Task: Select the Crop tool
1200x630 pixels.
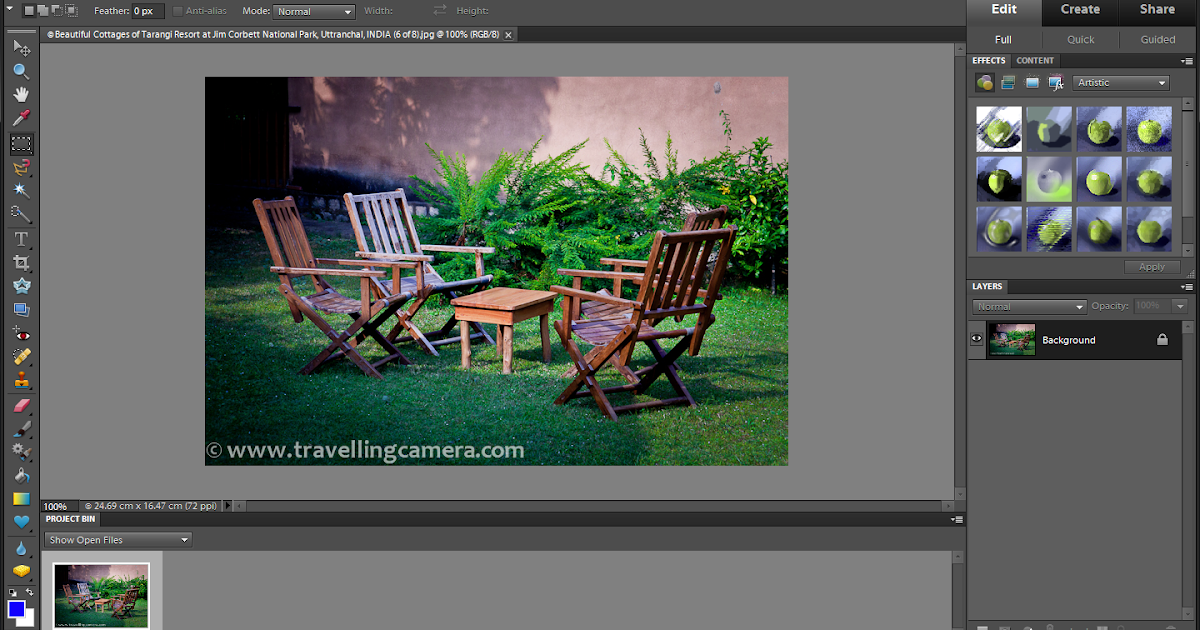Action: tap(21, 263)
